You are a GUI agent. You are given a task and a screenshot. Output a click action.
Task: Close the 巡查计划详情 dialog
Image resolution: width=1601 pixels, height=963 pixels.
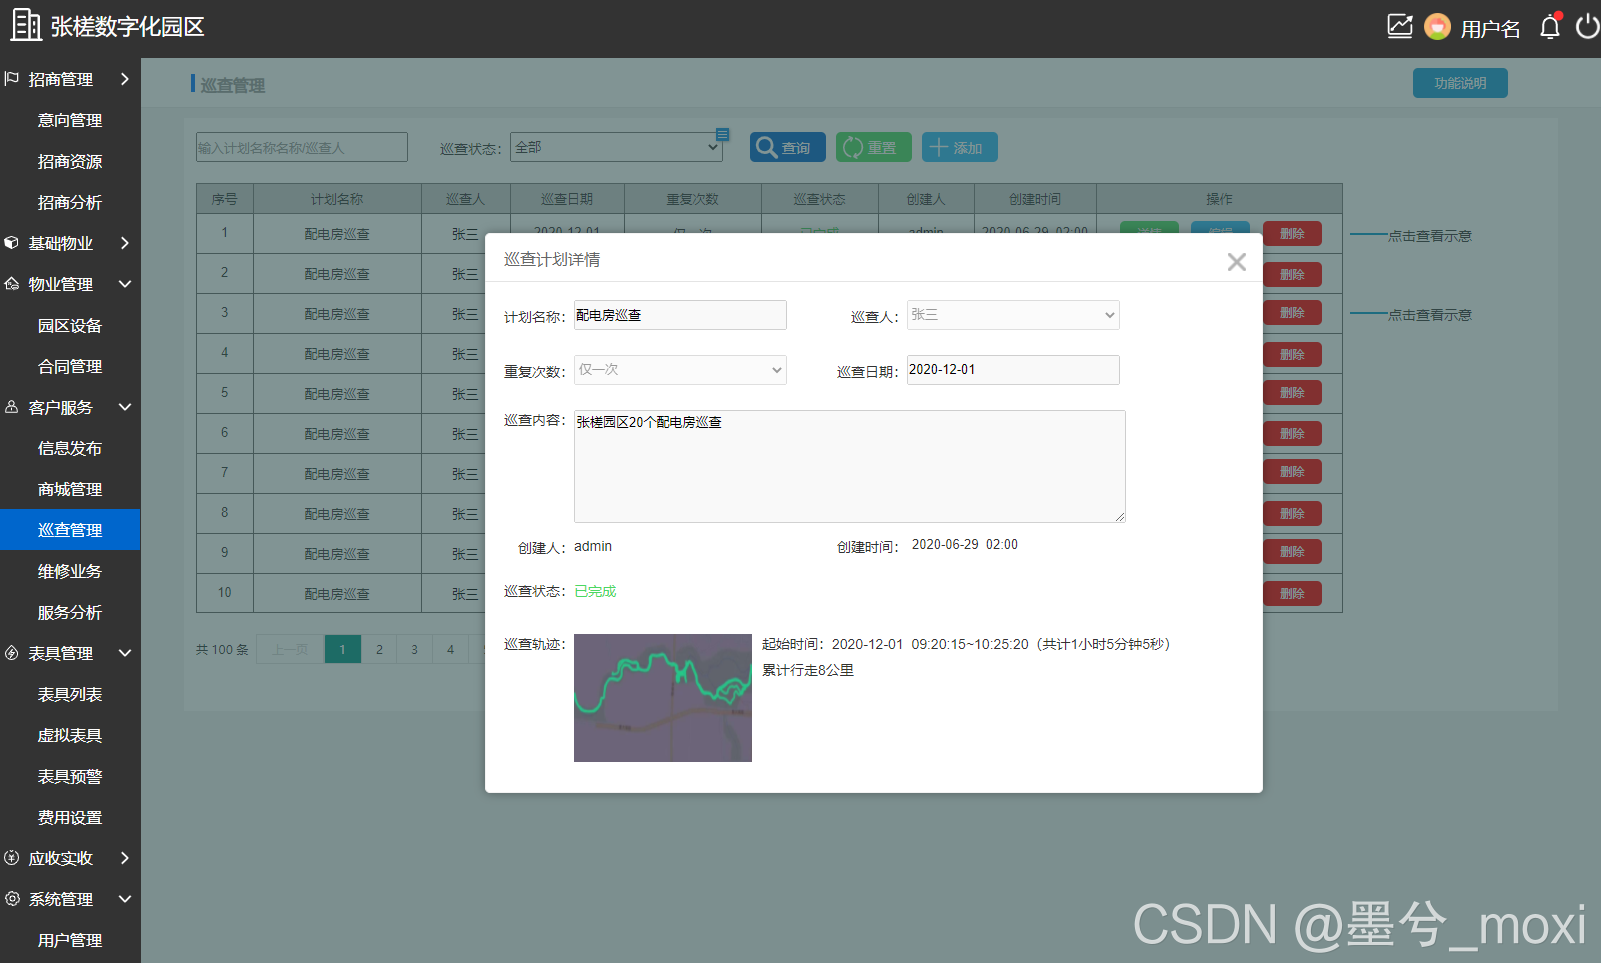coord(1237,262)
